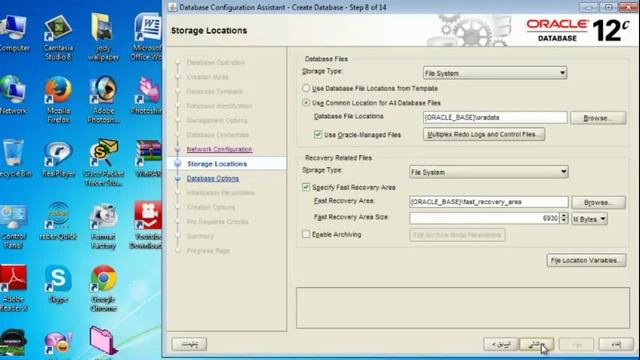Viewport: 640px width, 360px height.
Task: Go to Network Configuration step
Action: pyautogui.click(x=219, y=149)
